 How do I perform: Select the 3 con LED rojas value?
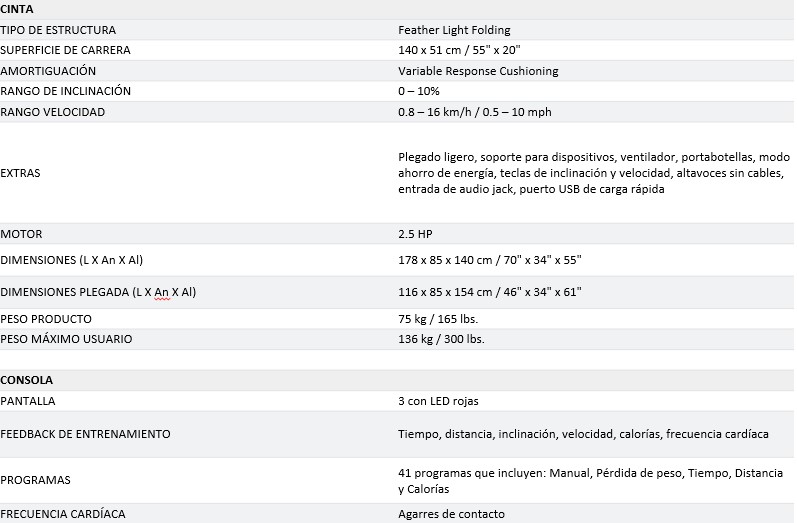[438, 401]
